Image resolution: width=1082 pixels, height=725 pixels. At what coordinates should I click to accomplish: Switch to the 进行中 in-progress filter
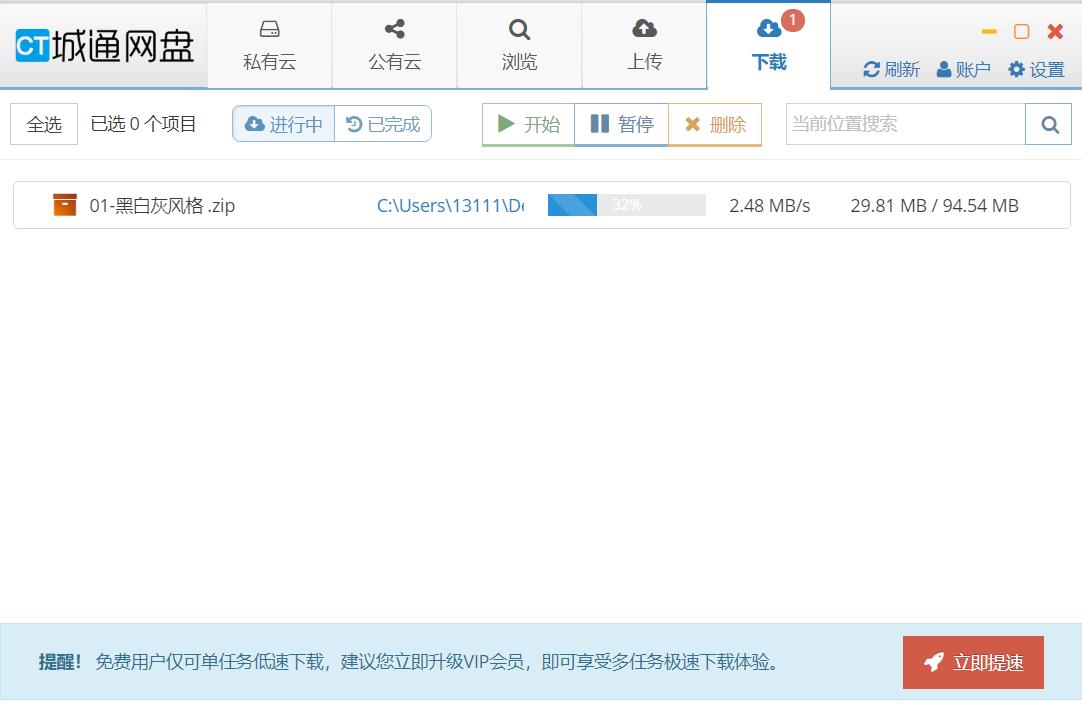(283, 123)
